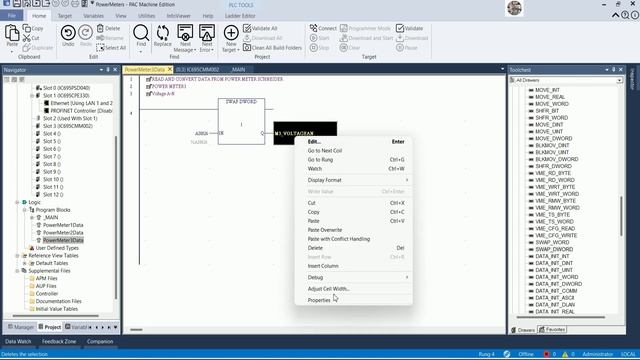The width and height of the screenshot is (640, 360).
Task: Pin the Navigator panel
Action: (108, 70)
